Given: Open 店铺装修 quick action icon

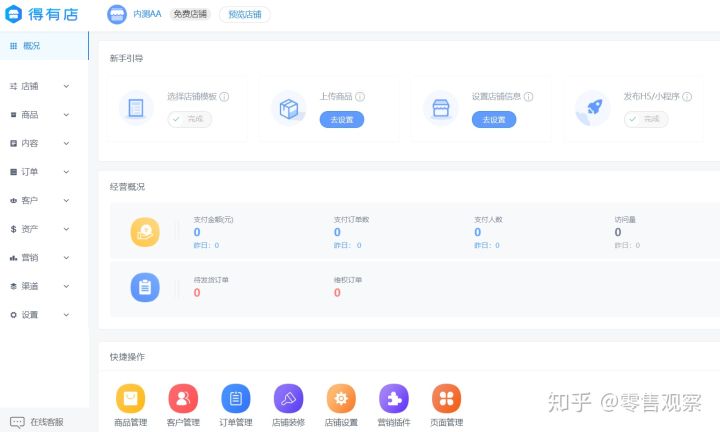Looking at the screenshot, I should point(288,398).
